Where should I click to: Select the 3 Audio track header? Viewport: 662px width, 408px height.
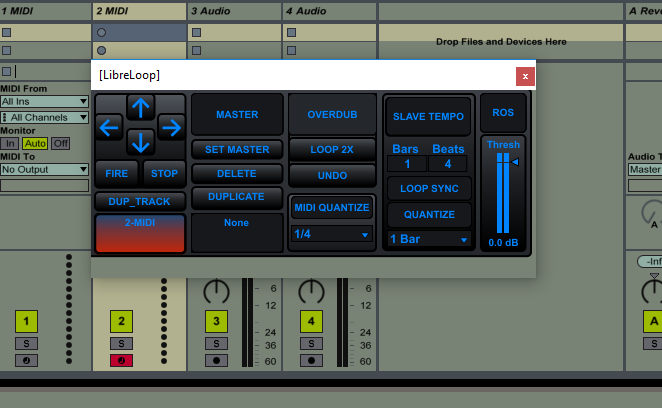click(234, 10)
